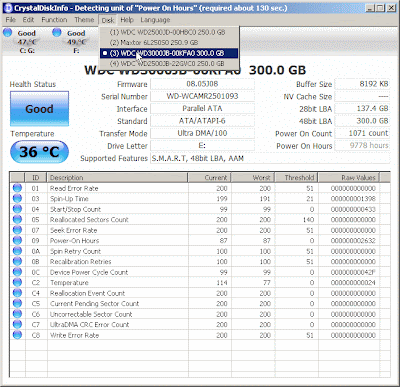Close the CrystalDiskInfo window
The width and height of the screenshot is (400, 387).
click(391, 8)
